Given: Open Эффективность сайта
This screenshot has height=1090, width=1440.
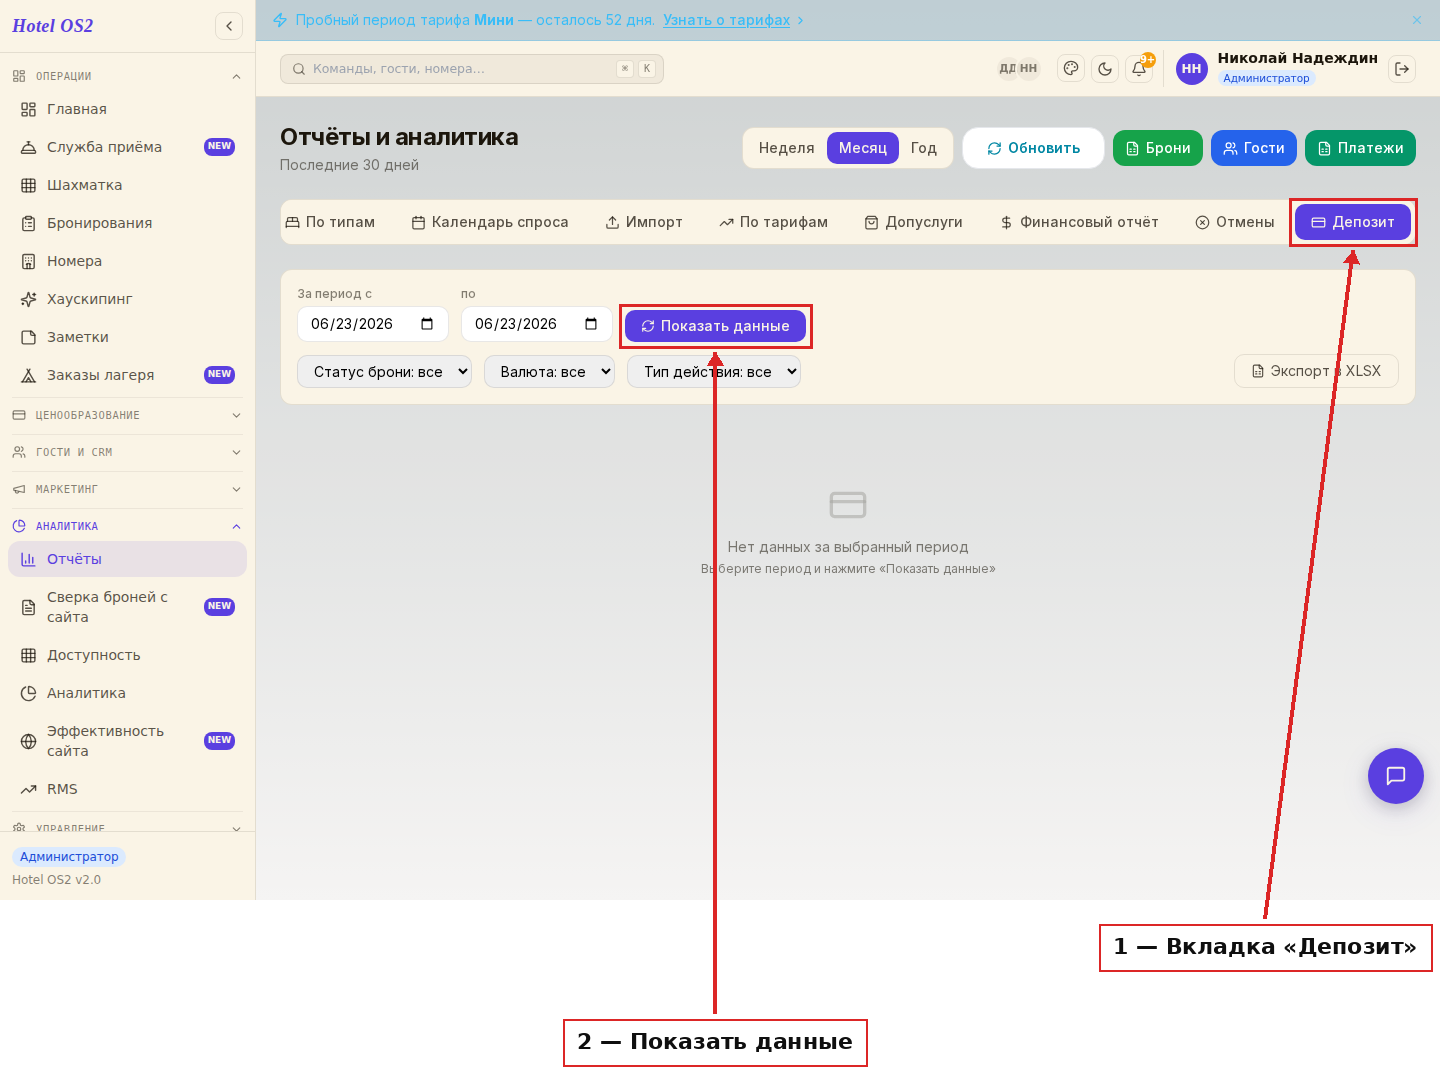Looking at the screenshot, I should 128,741.
